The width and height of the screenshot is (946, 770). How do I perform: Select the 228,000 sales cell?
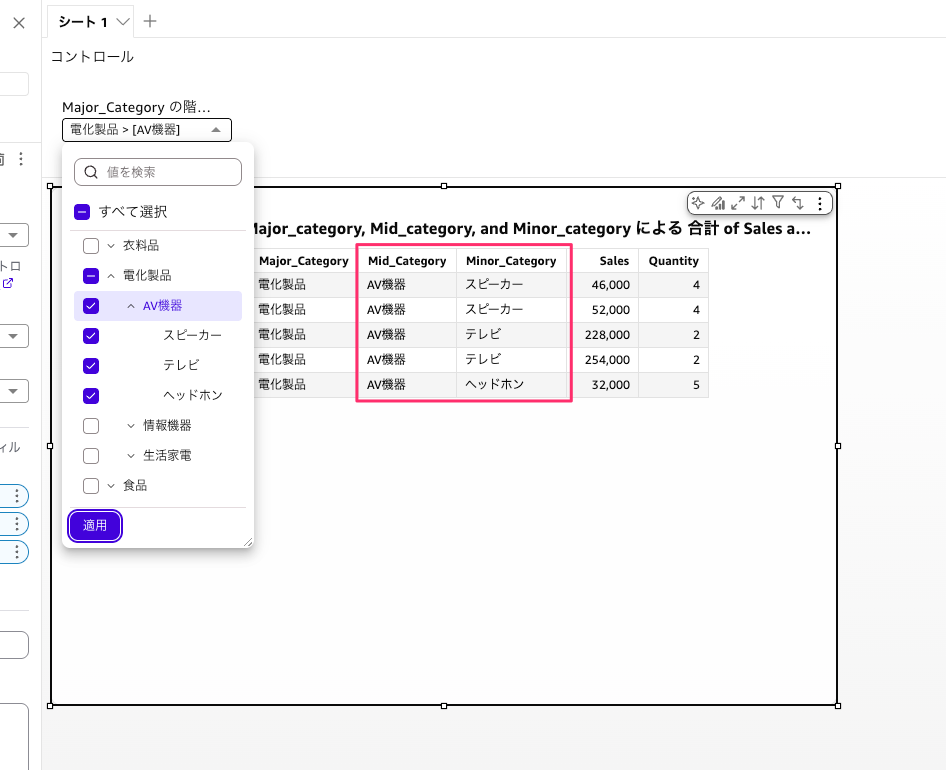click(607, 335)
